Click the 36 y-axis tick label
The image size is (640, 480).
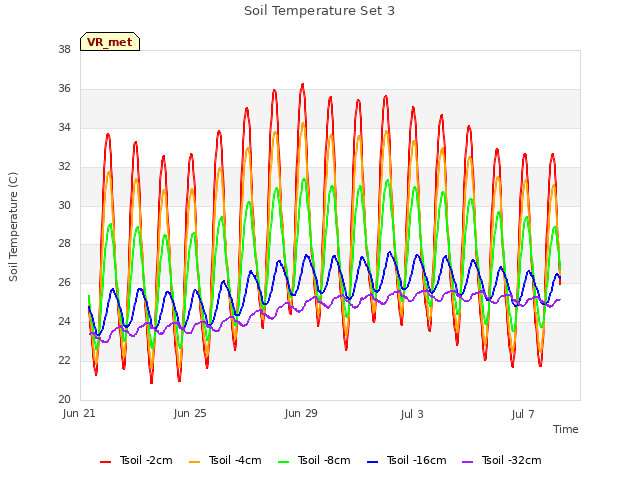click(64, 88)
